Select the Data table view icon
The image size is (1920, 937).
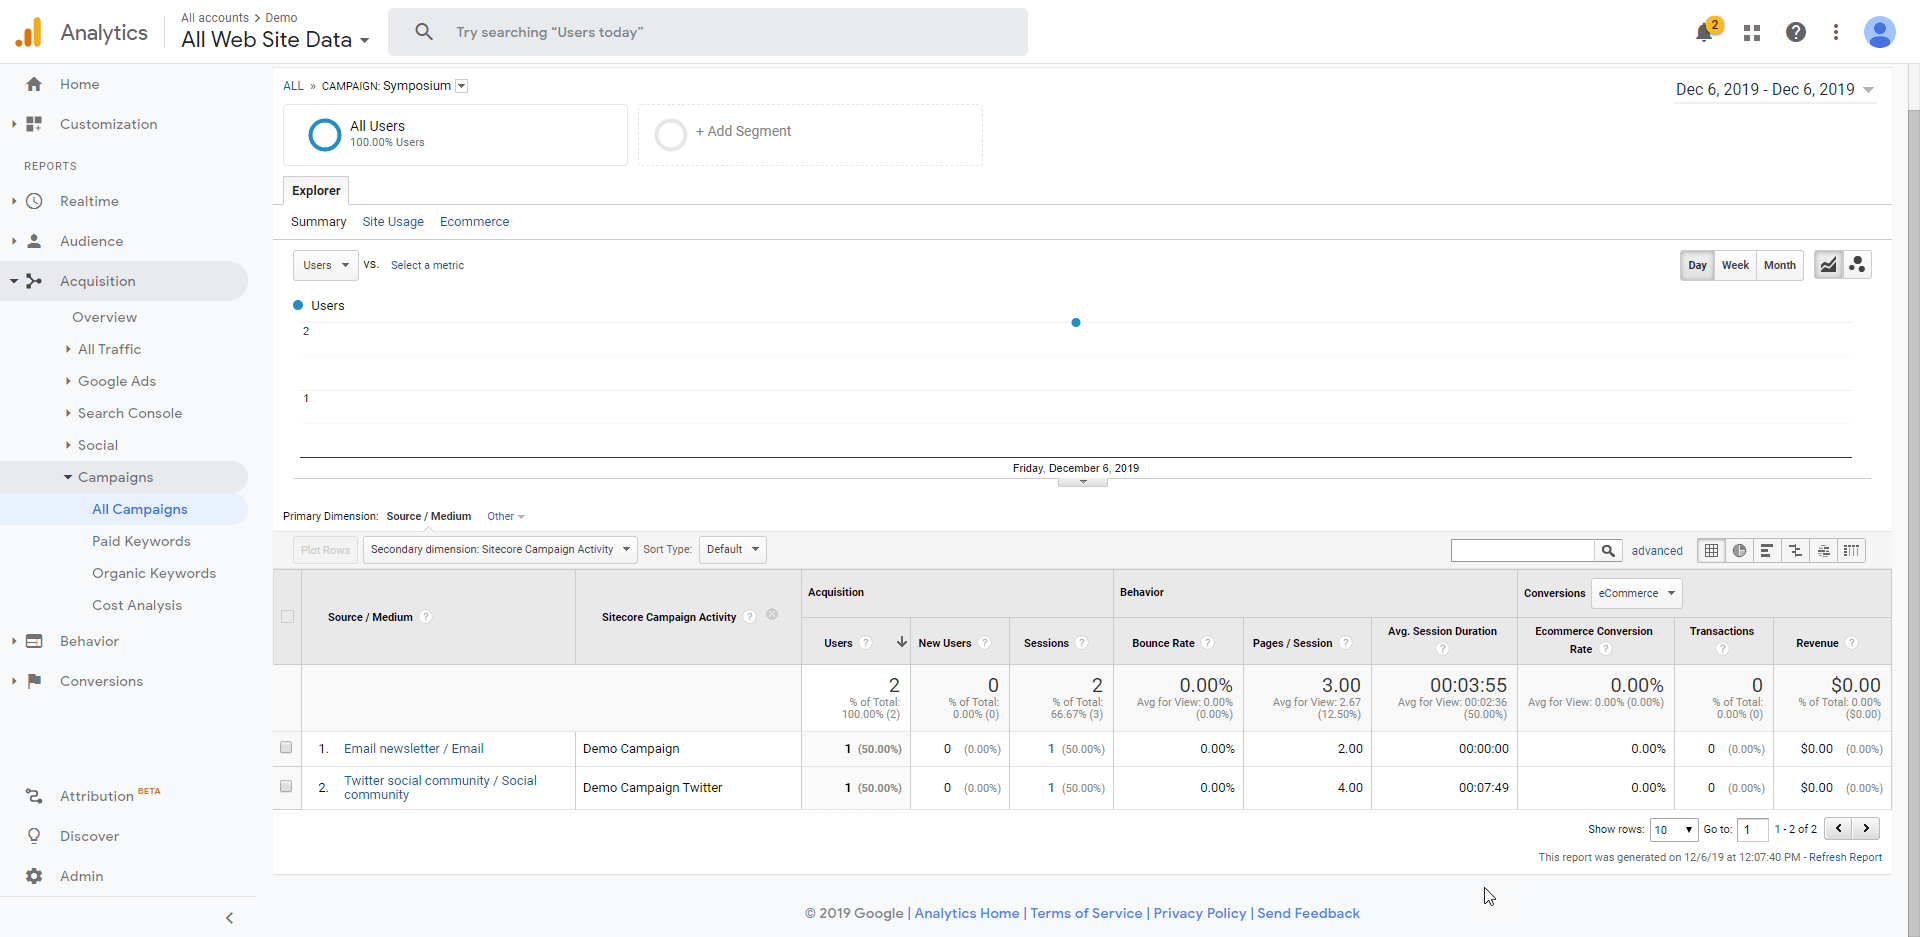tap(1712, 550)
